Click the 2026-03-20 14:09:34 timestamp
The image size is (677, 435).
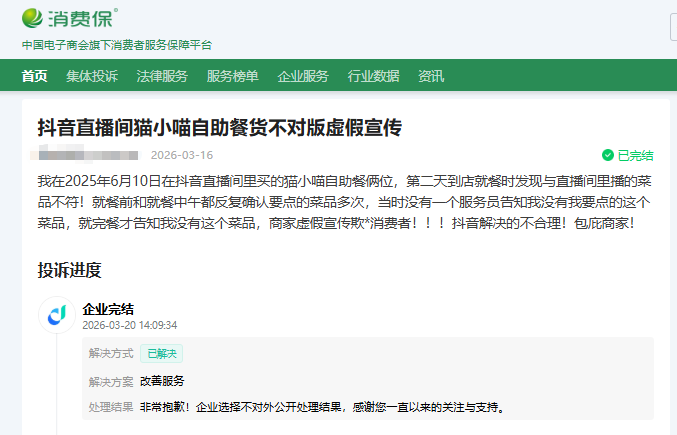pyautogui.click(x=129, y=325)
